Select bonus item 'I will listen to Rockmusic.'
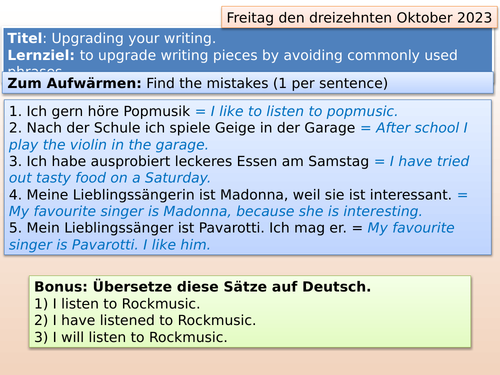 click(131, 337)
